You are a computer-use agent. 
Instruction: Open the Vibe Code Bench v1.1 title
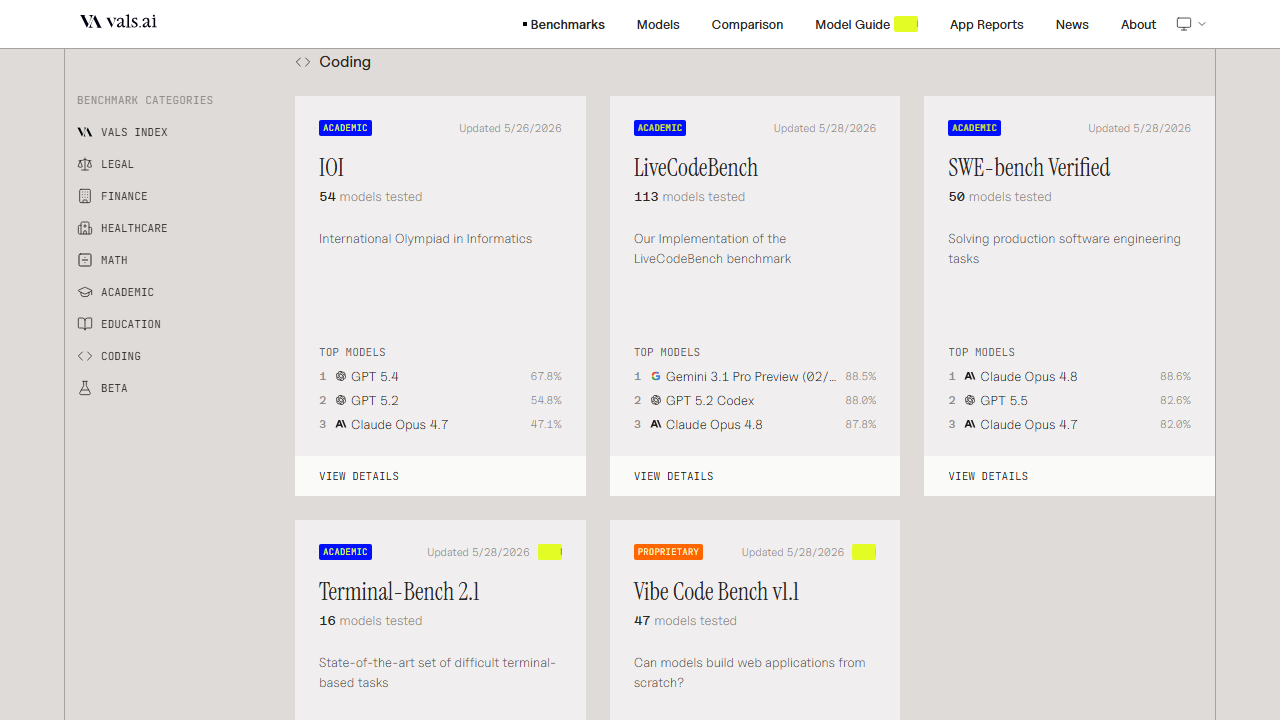[x=716, y=591]
